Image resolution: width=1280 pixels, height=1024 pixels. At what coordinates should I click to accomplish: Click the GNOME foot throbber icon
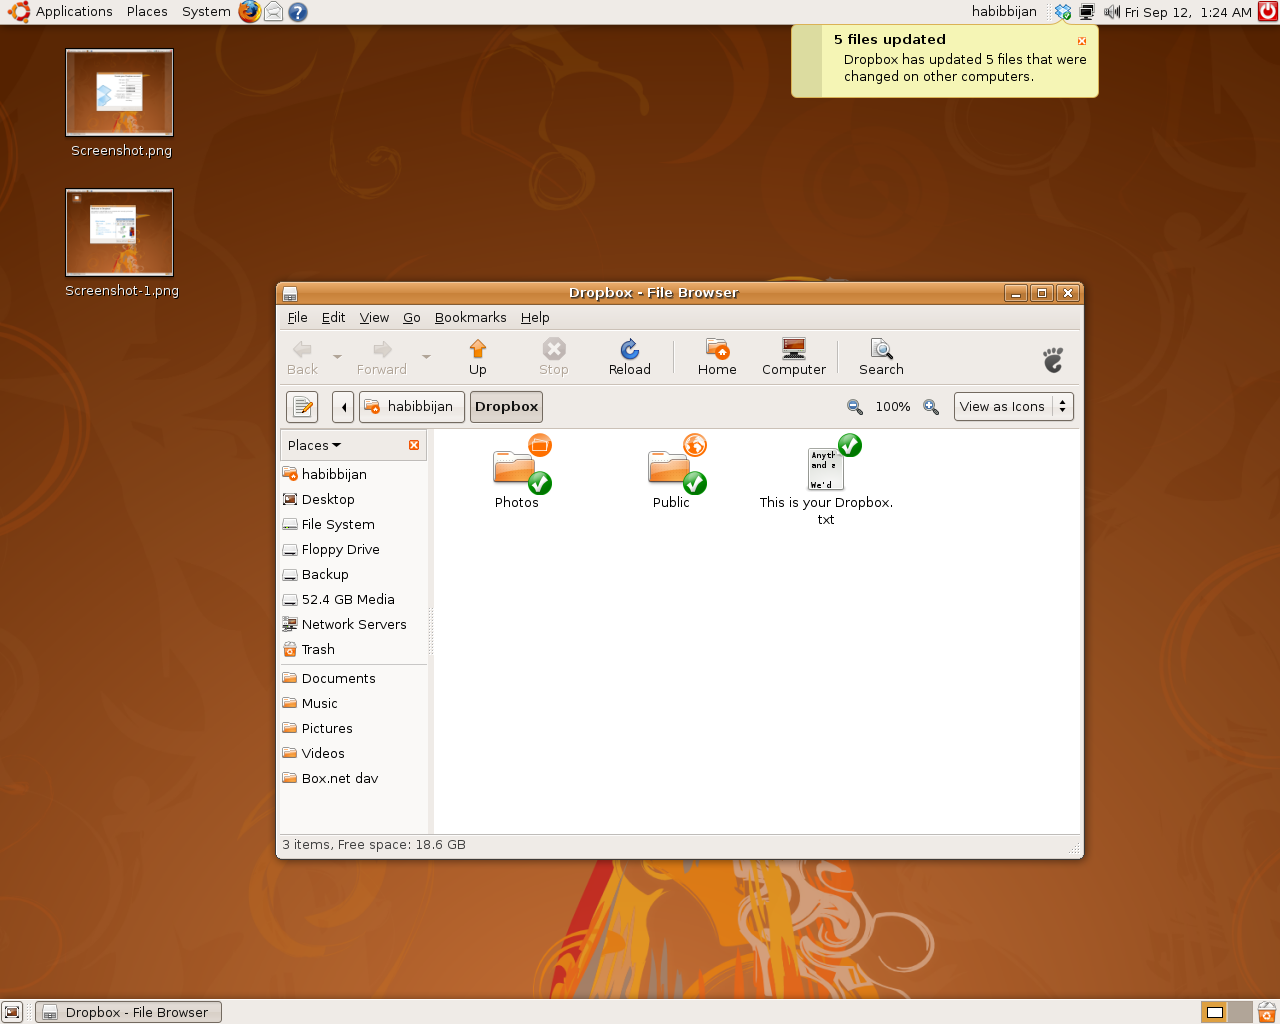coord(1053,360)
